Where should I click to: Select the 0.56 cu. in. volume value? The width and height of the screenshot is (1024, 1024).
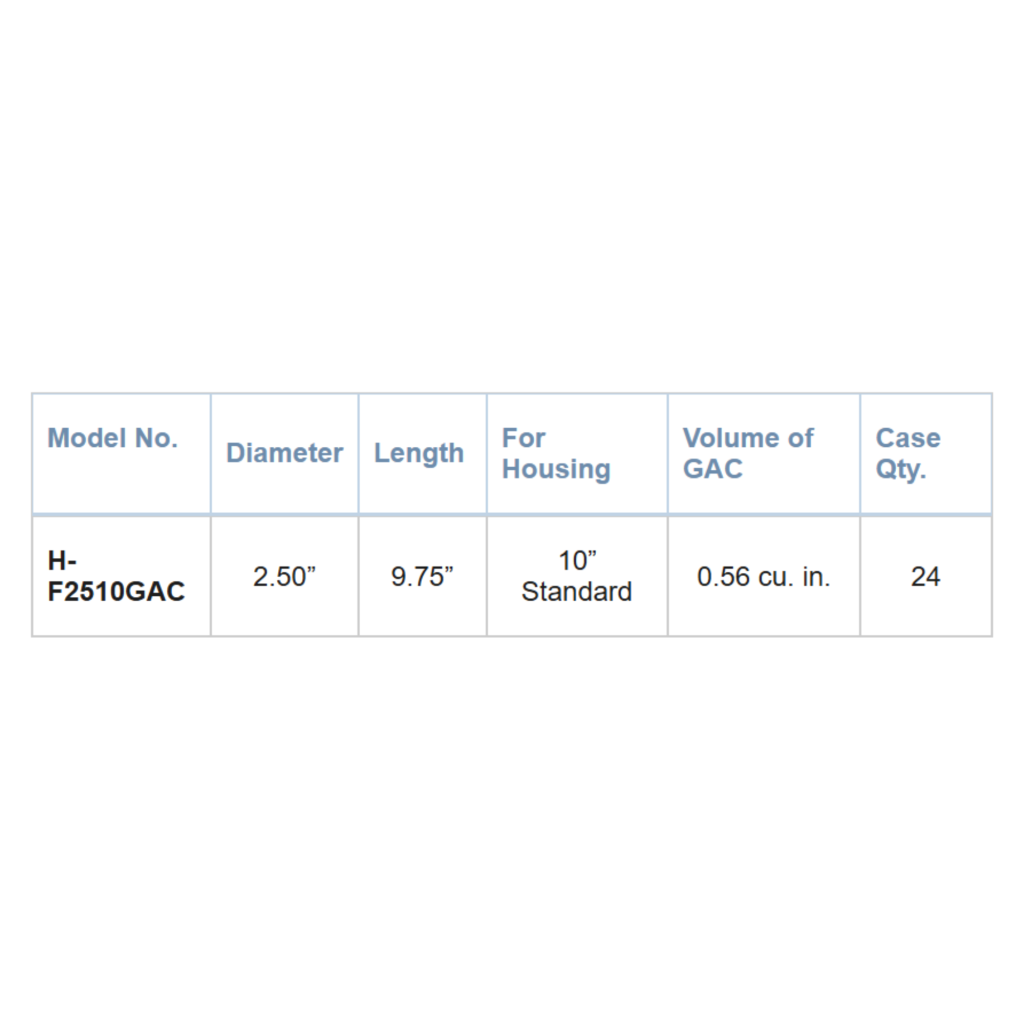click(x=763, y=577)
